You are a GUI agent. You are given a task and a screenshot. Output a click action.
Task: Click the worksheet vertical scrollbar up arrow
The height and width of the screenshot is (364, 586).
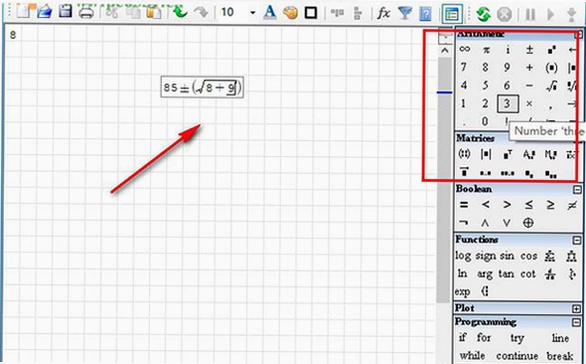[445, 50]
